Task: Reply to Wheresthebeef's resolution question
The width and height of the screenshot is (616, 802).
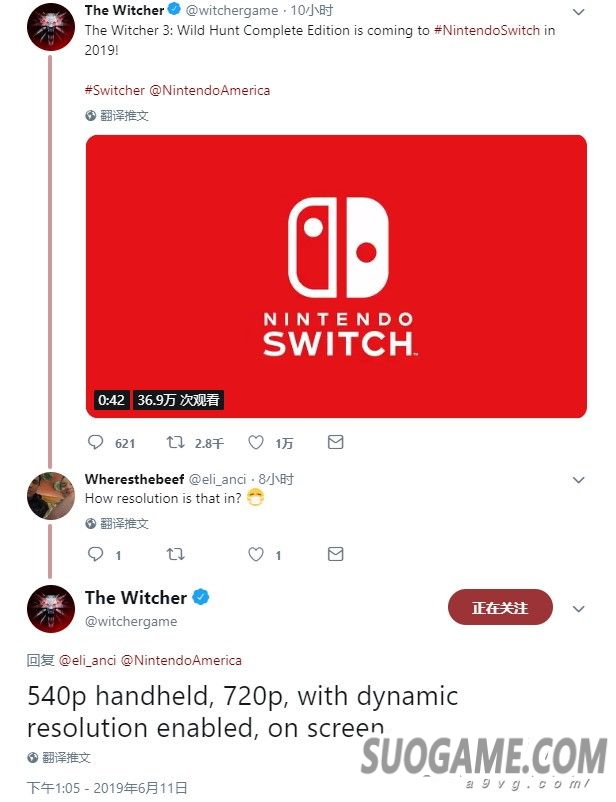Action: tap(96, 554)
